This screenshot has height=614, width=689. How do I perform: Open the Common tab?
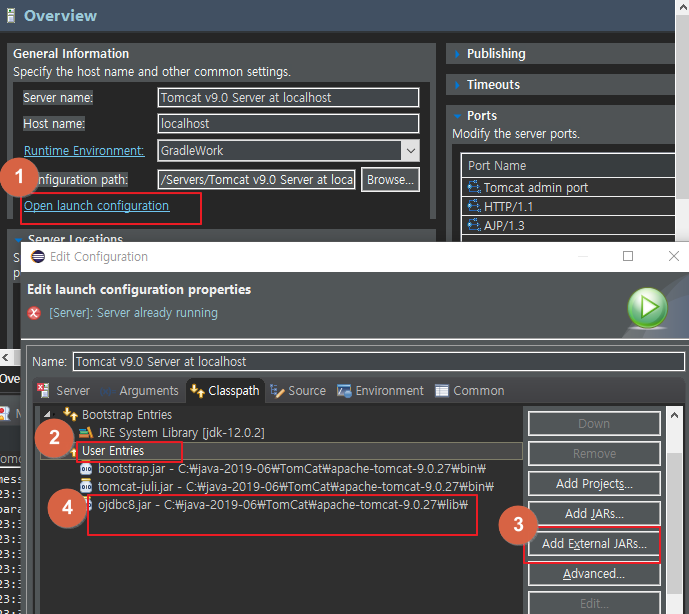[x=470, y=391]
